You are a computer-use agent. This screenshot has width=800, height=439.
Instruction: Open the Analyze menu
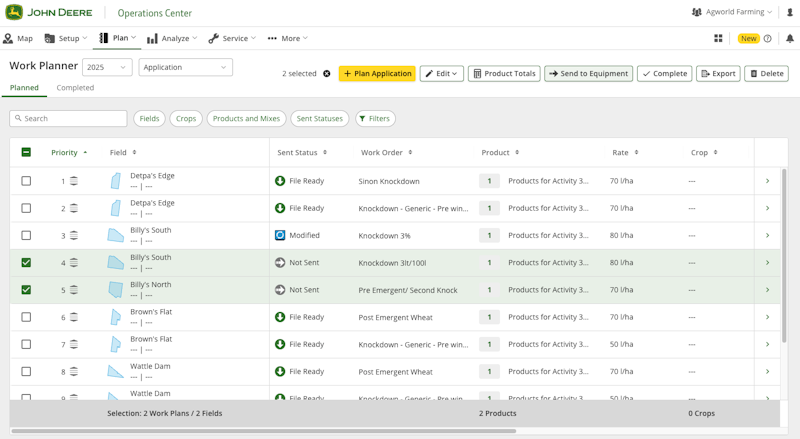coord(173,38)
